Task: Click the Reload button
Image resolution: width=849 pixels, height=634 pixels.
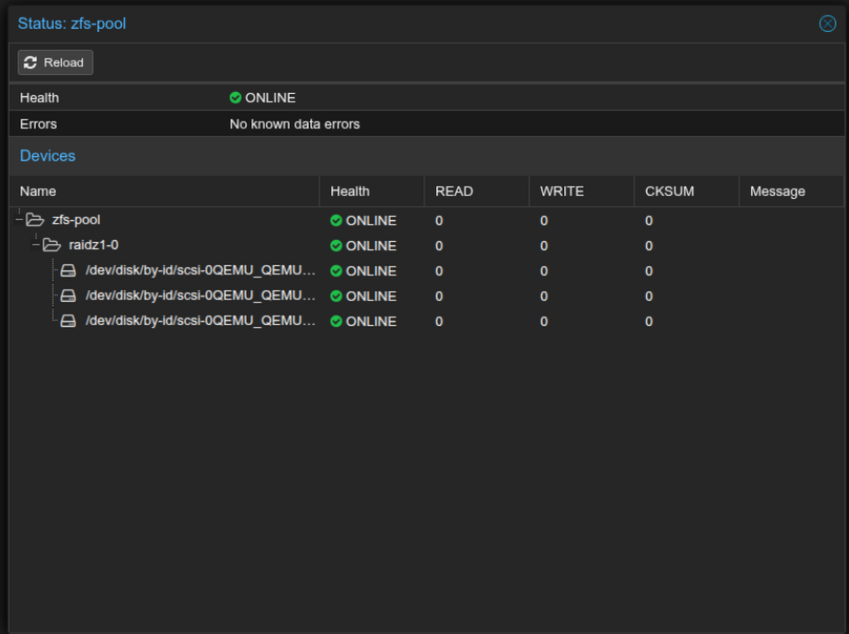Action: pos(55,62)
